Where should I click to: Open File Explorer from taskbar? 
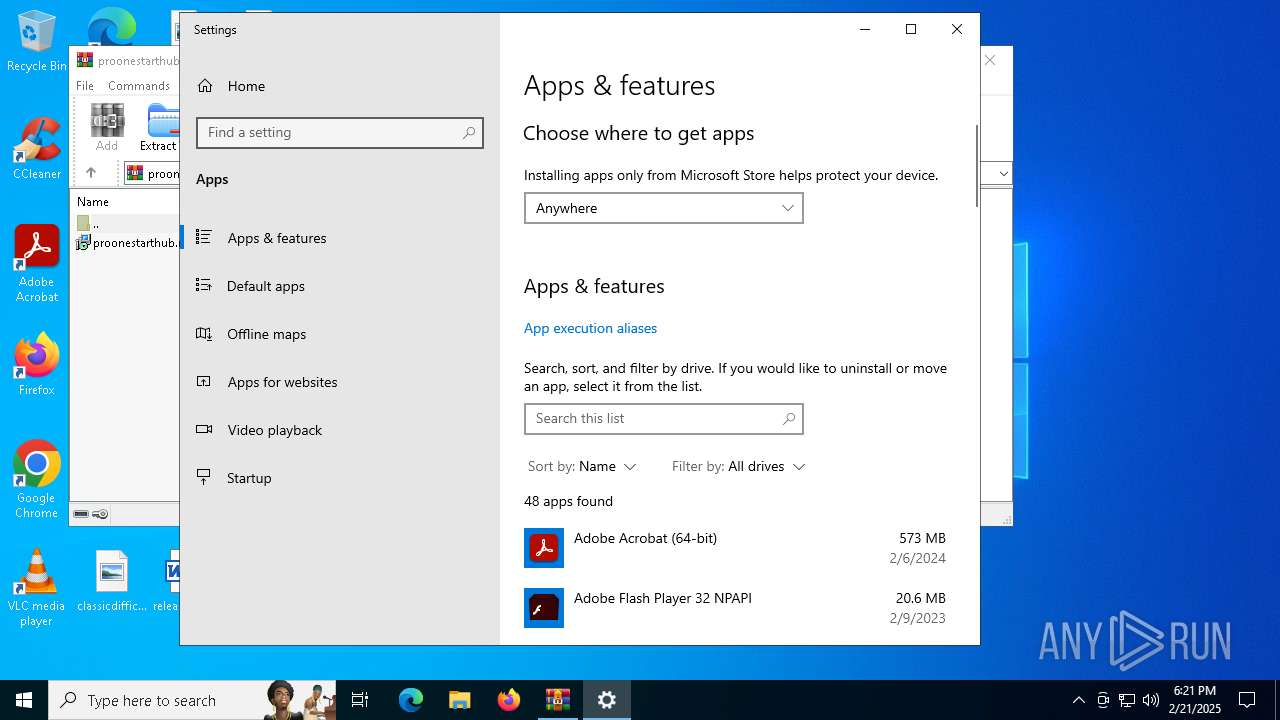tap(459, 700)
